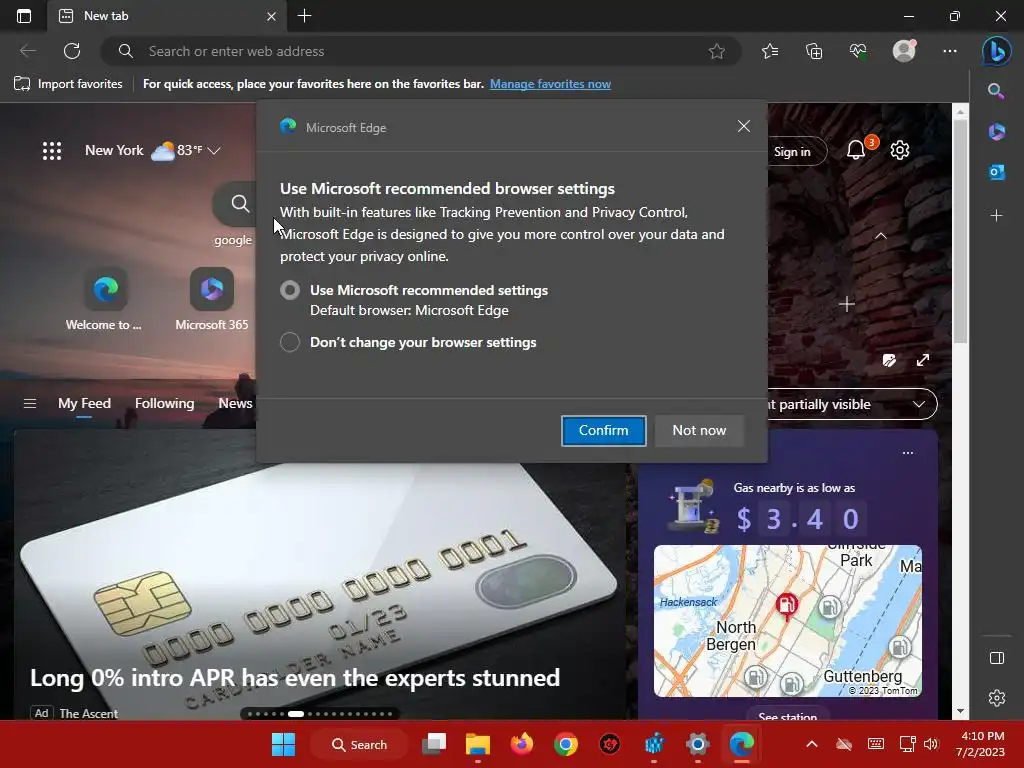
Task: Select Don't change your browser settings
Action: point(290,342)
